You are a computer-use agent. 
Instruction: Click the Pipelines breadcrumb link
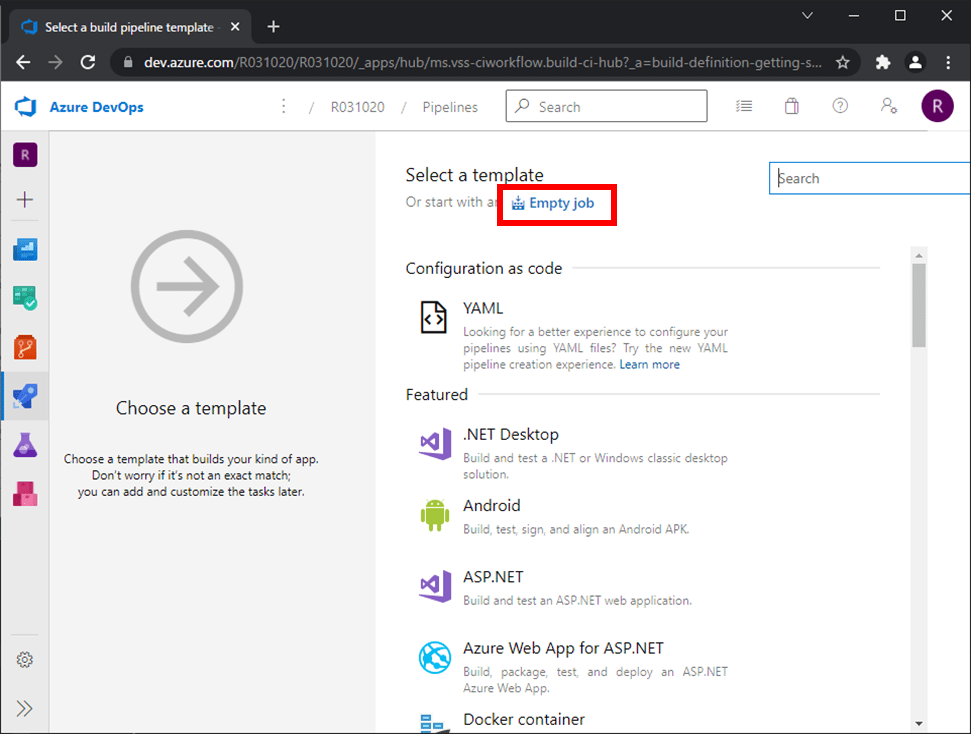point(450,107)
